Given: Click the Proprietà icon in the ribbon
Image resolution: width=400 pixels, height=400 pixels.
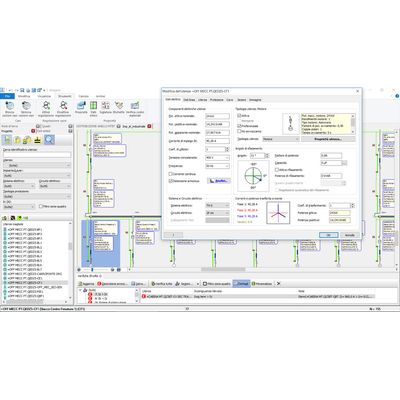Looking at the screenshot, I should 81,107.
